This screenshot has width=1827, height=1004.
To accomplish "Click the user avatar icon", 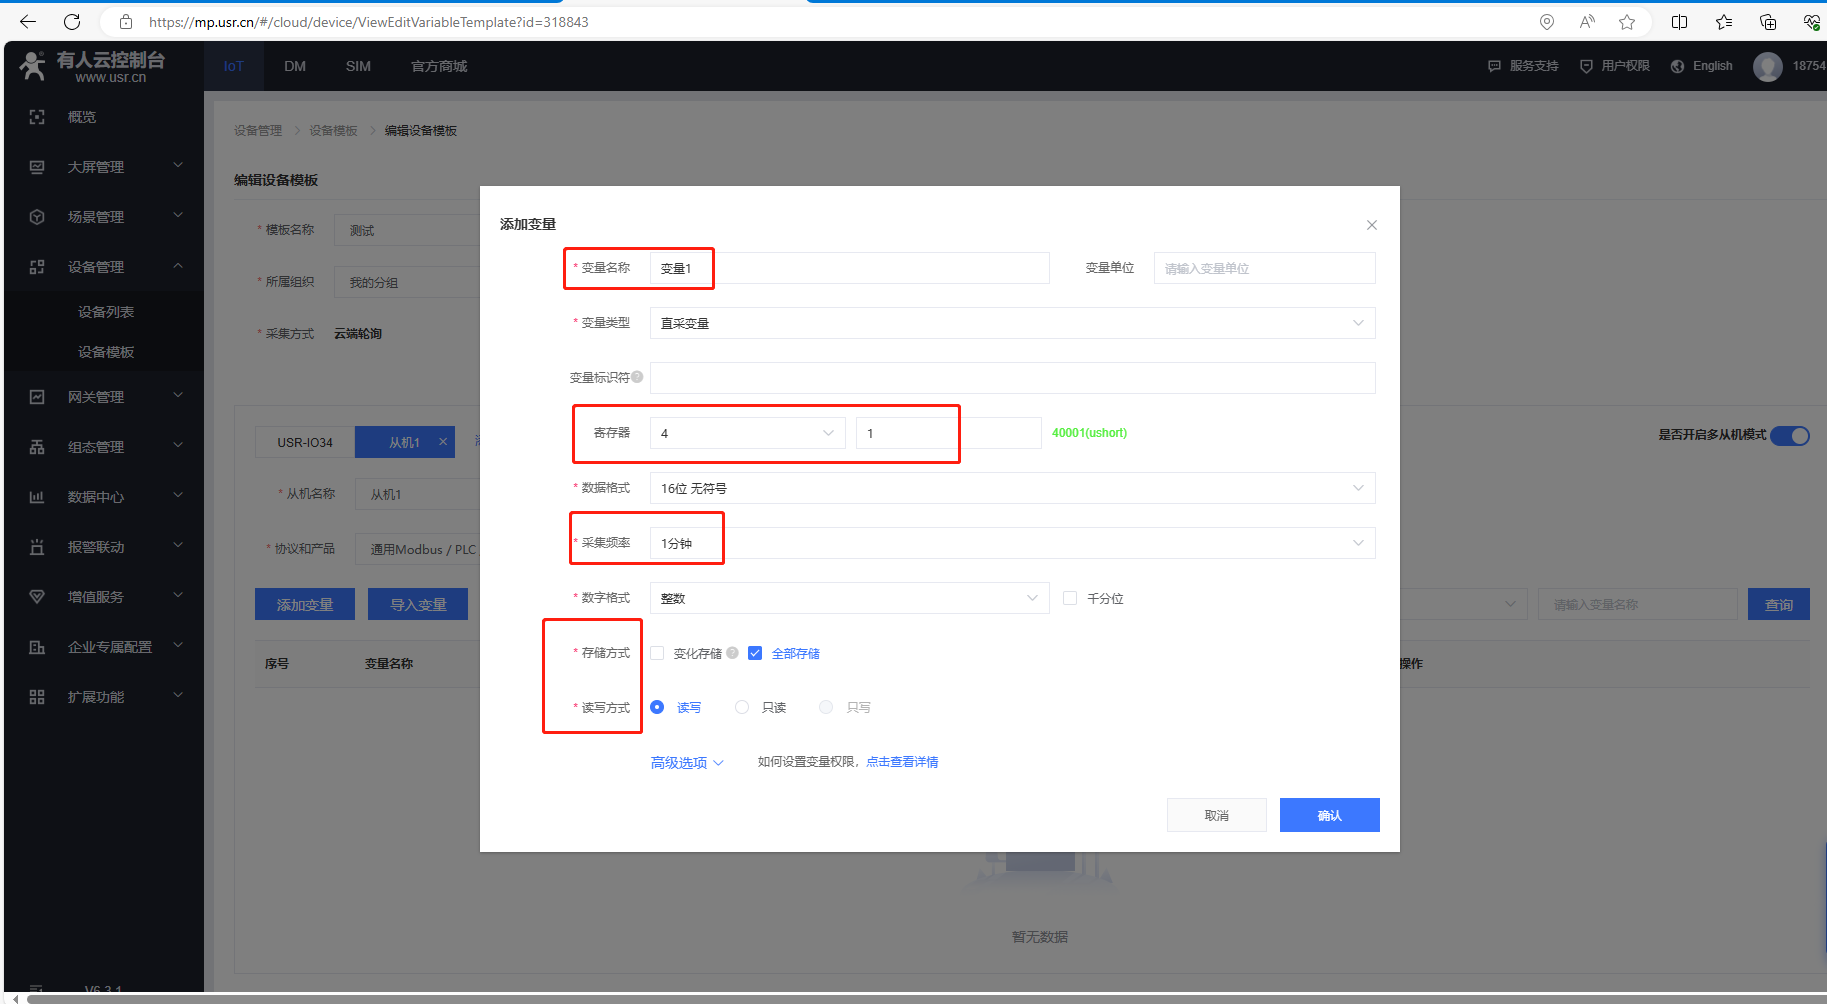I will 1767,66.
